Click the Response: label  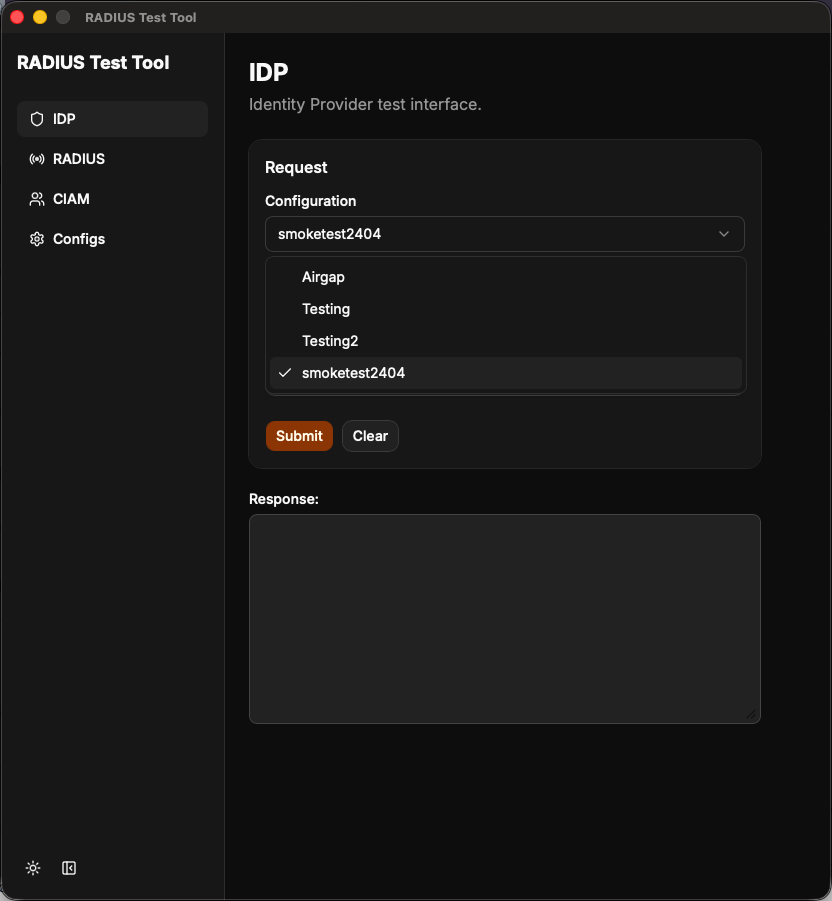(x=283, y=499)
